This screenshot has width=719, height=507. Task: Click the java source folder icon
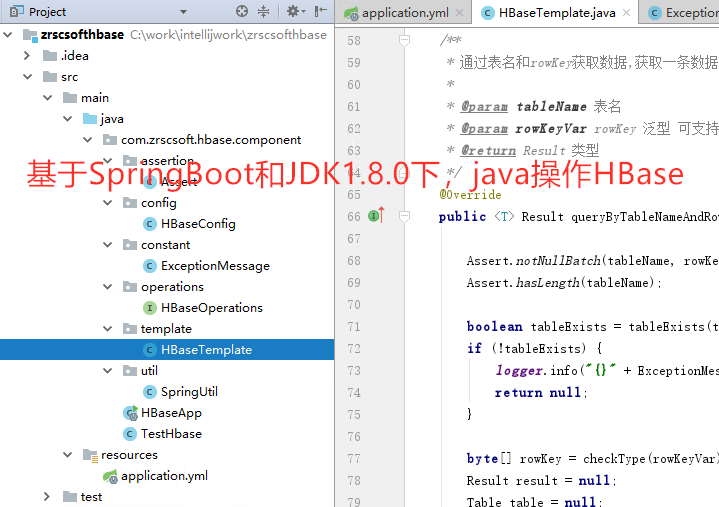pyautogui.click(x=89, y=119)
